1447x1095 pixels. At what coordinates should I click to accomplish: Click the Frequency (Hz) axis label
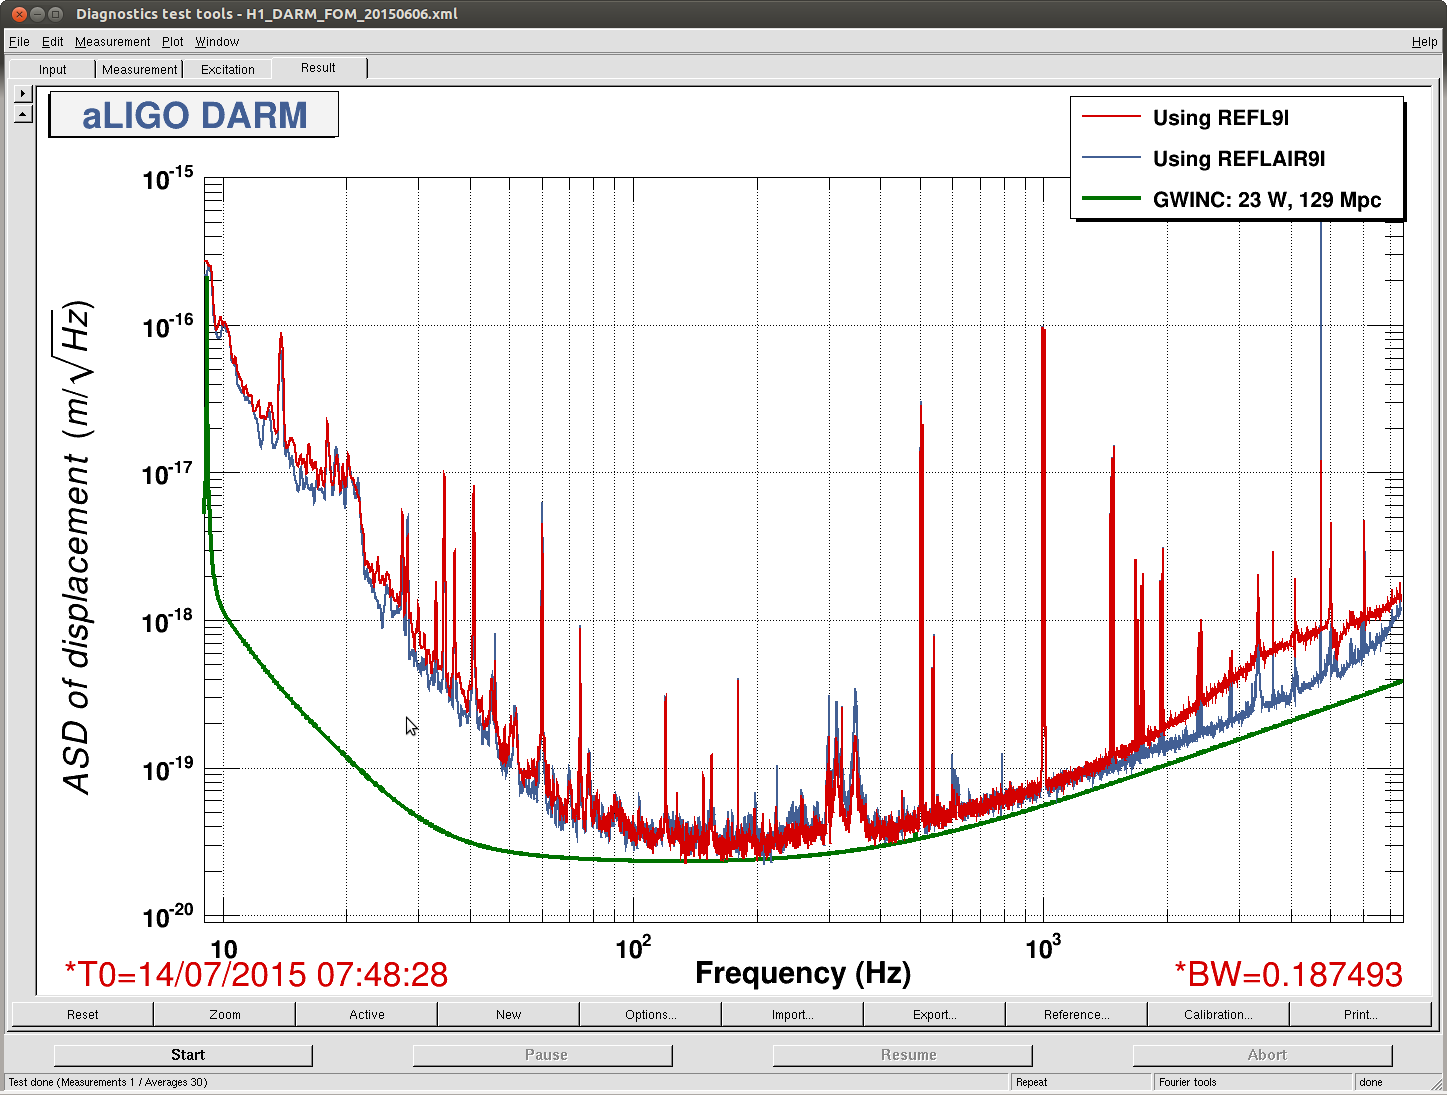(803, 973)
